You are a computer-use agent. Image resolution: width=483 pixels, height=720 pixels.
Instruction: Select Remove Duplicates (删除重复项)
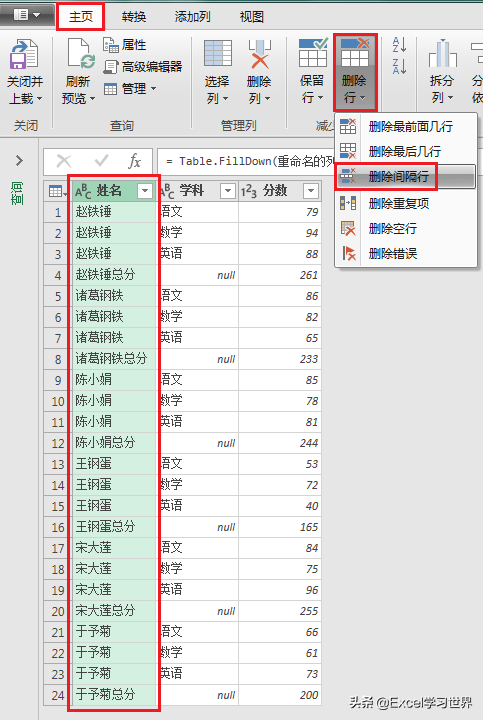coord(406,203)
